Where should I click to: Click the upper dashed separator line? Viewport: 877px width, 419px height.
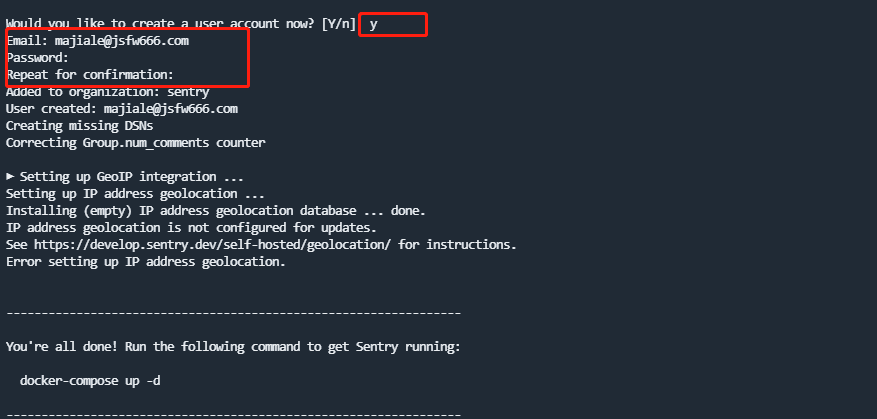tap(233, 313)
